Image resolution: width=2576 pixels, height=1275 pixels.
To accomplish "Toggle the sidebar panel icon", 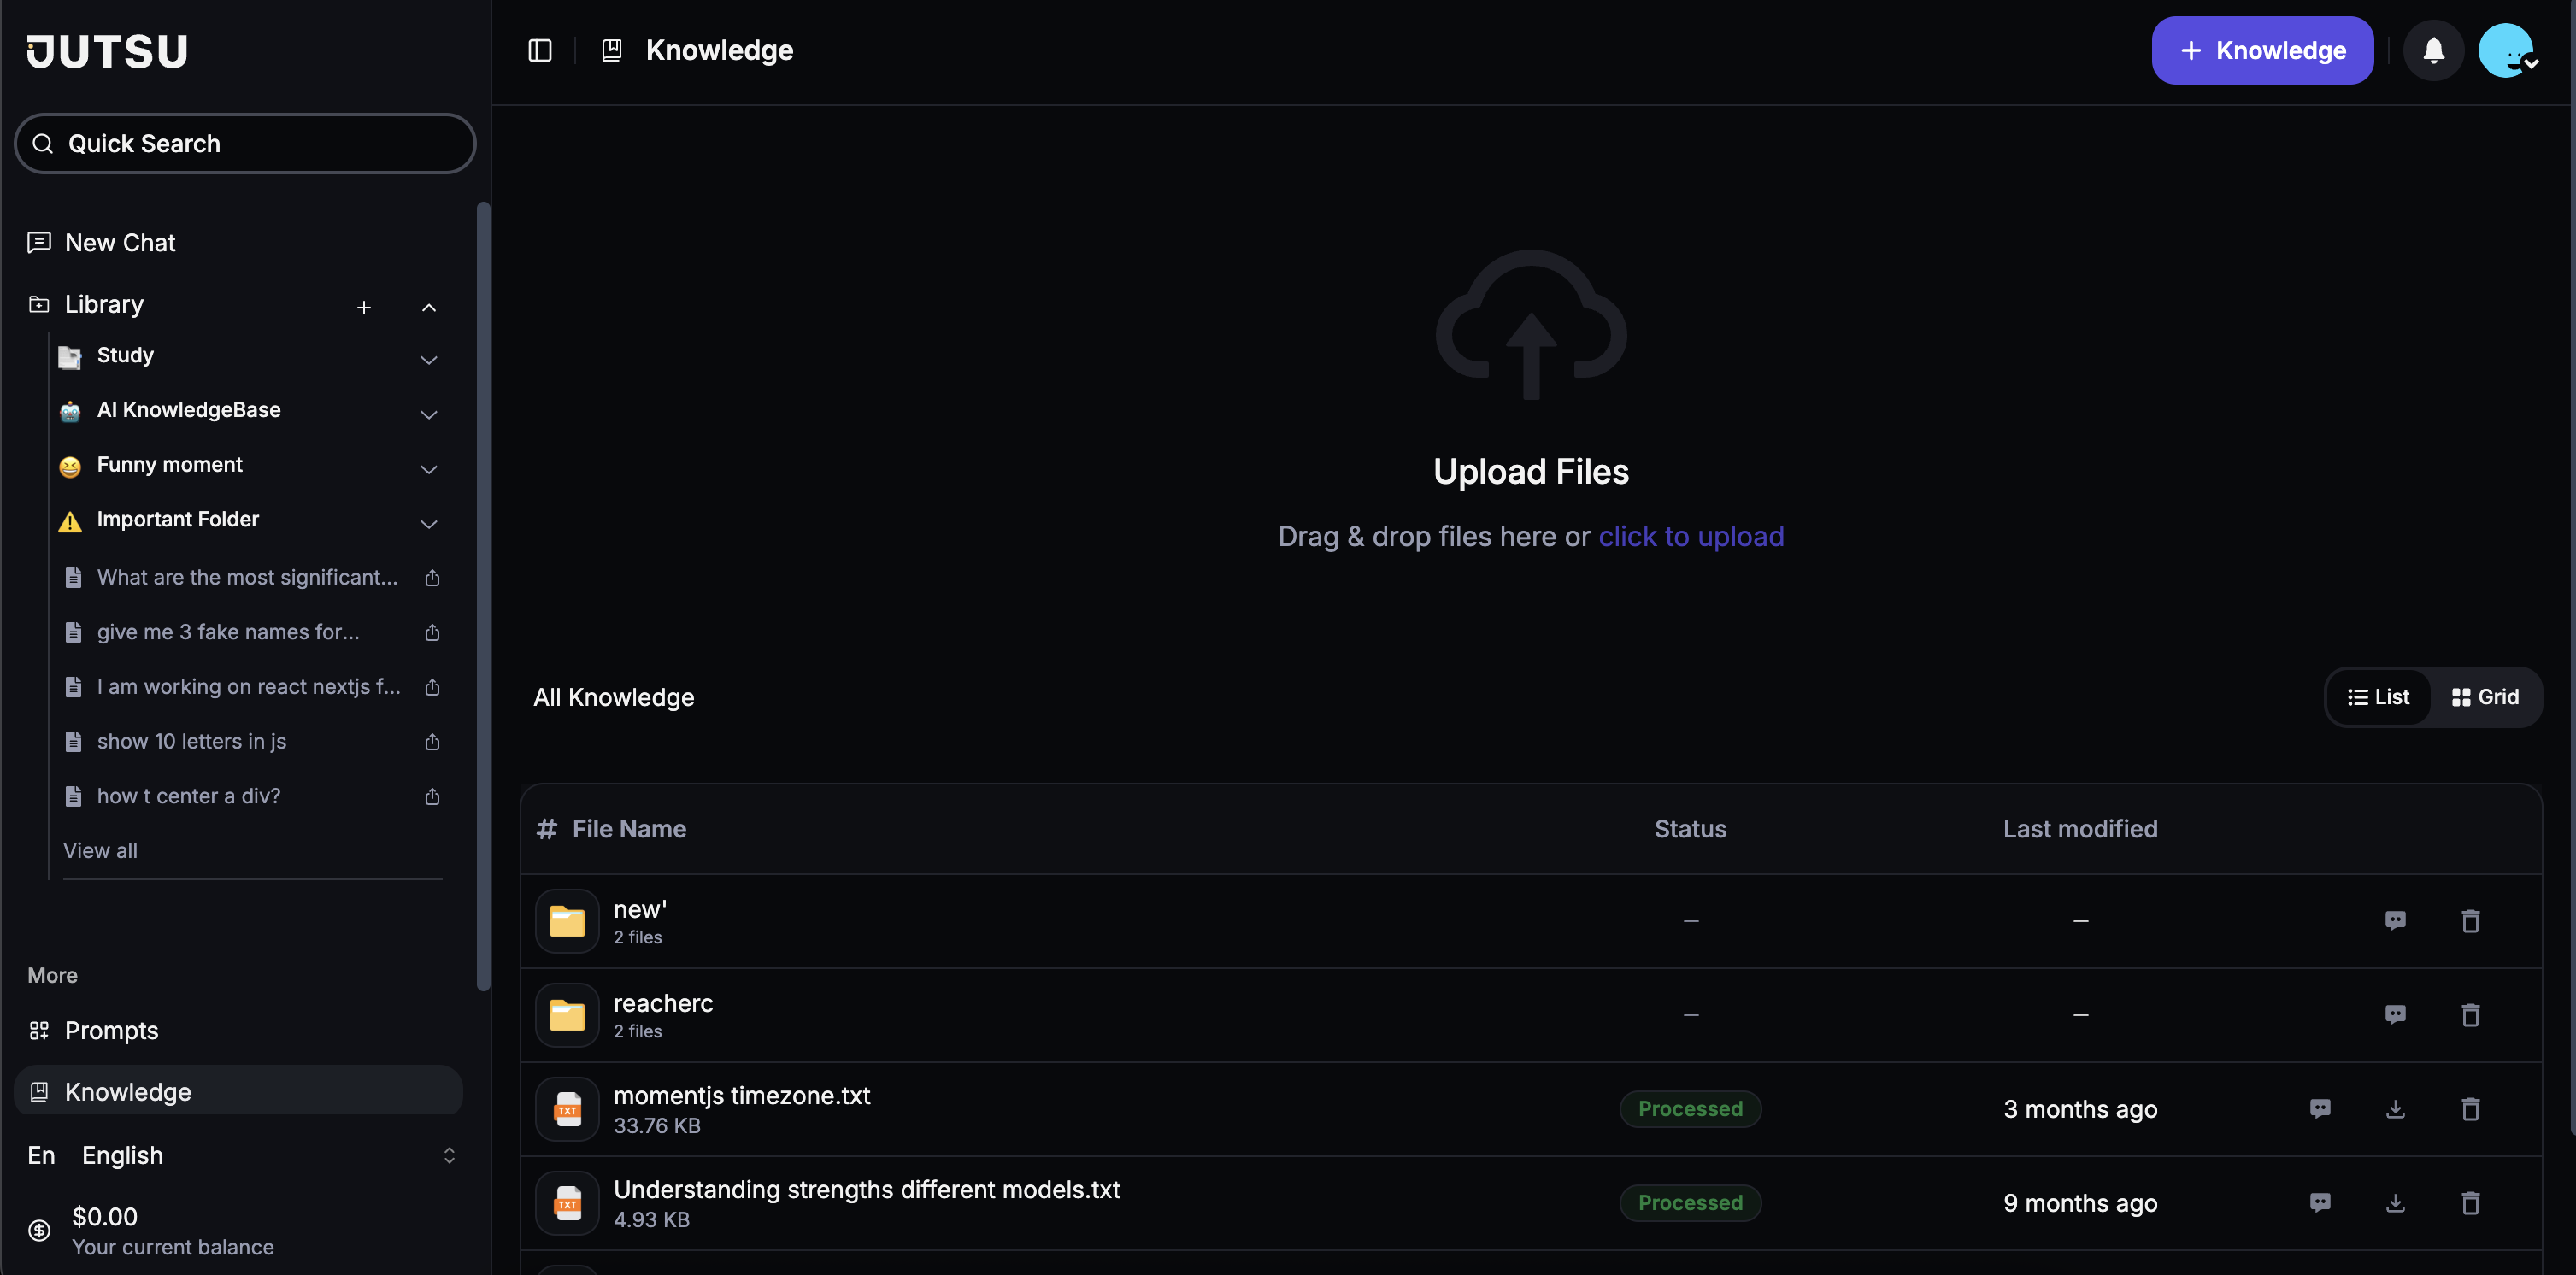I will click(x=540, y=50).
